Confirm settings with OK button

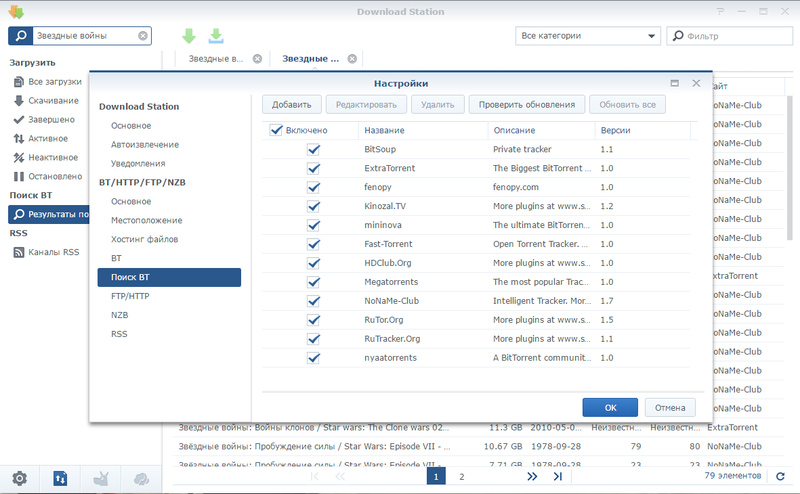[x=610, y=408]
